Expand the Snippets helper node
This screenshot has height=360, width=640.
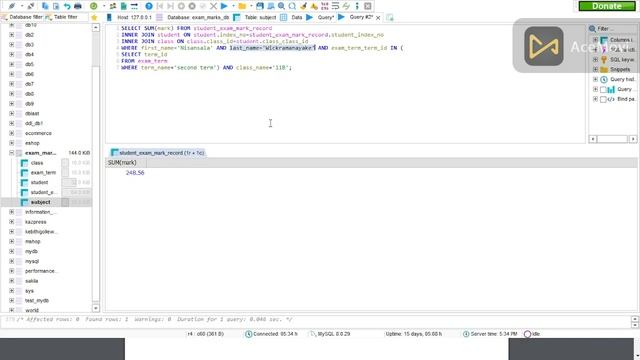coord(595,69)
